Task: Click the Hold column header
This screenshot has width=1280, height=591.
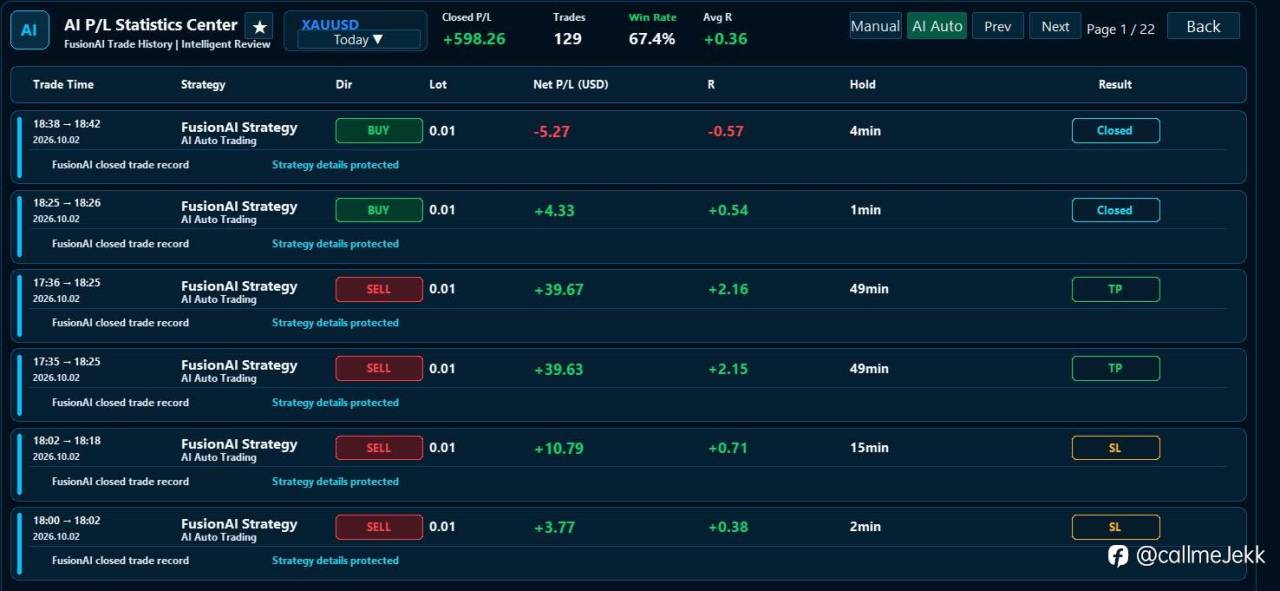Action: (x=863, y=85)
